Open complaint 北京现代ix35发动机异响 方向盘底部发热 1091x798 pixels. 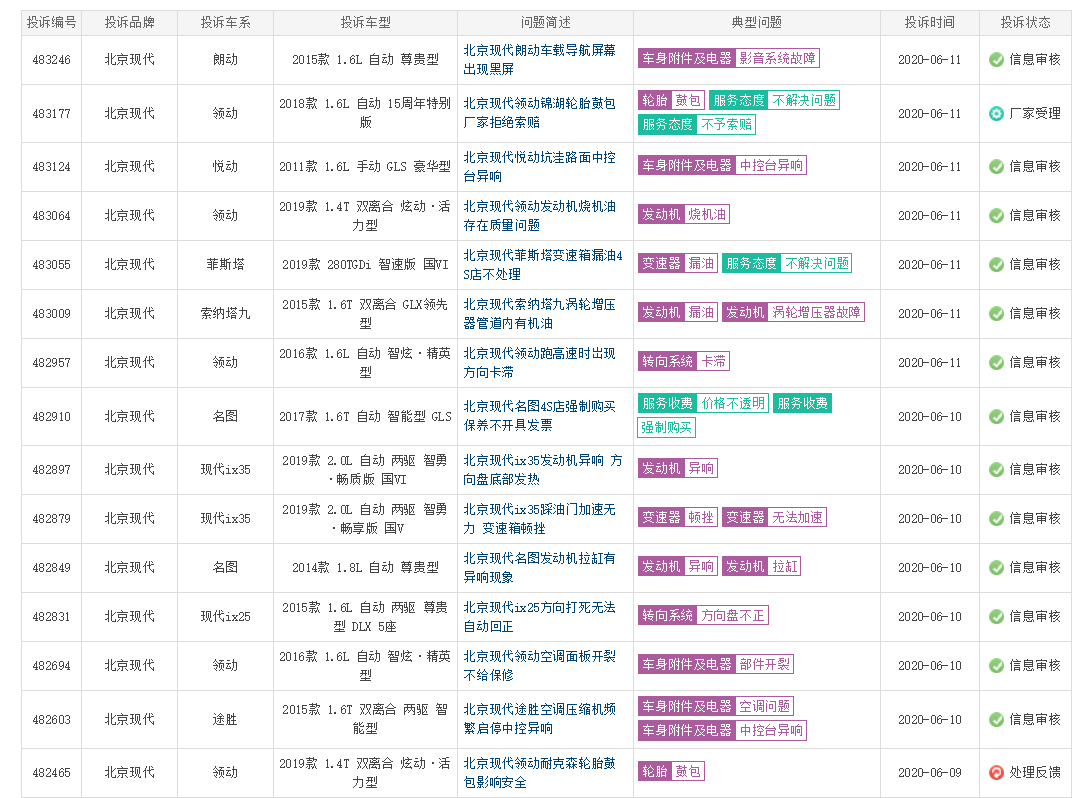coord(543,470)
